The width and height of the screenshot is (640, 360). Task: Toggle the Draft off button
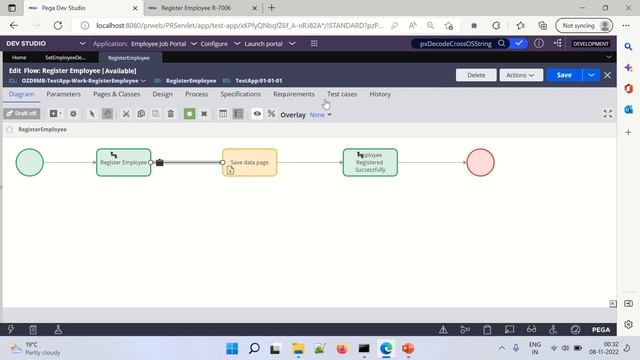22,113
